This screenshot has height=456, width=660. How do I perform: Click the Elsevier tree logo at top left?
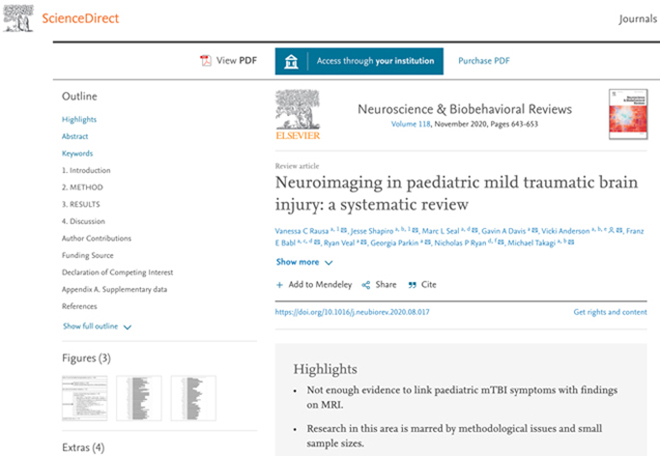coord(18,18)
